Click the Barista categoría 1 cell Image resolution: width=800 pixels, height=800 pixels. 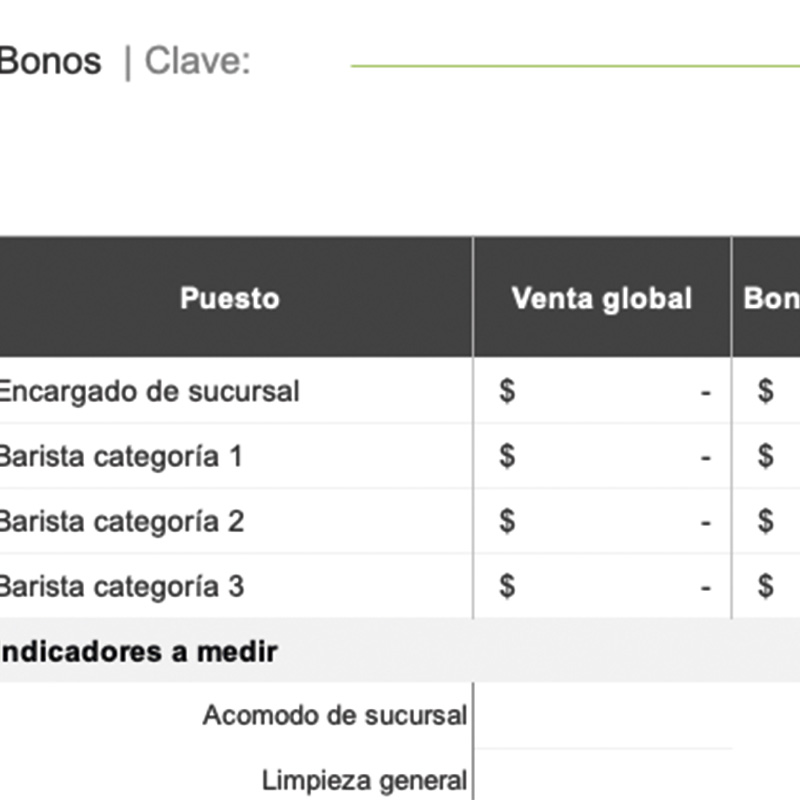click(120, 456)
